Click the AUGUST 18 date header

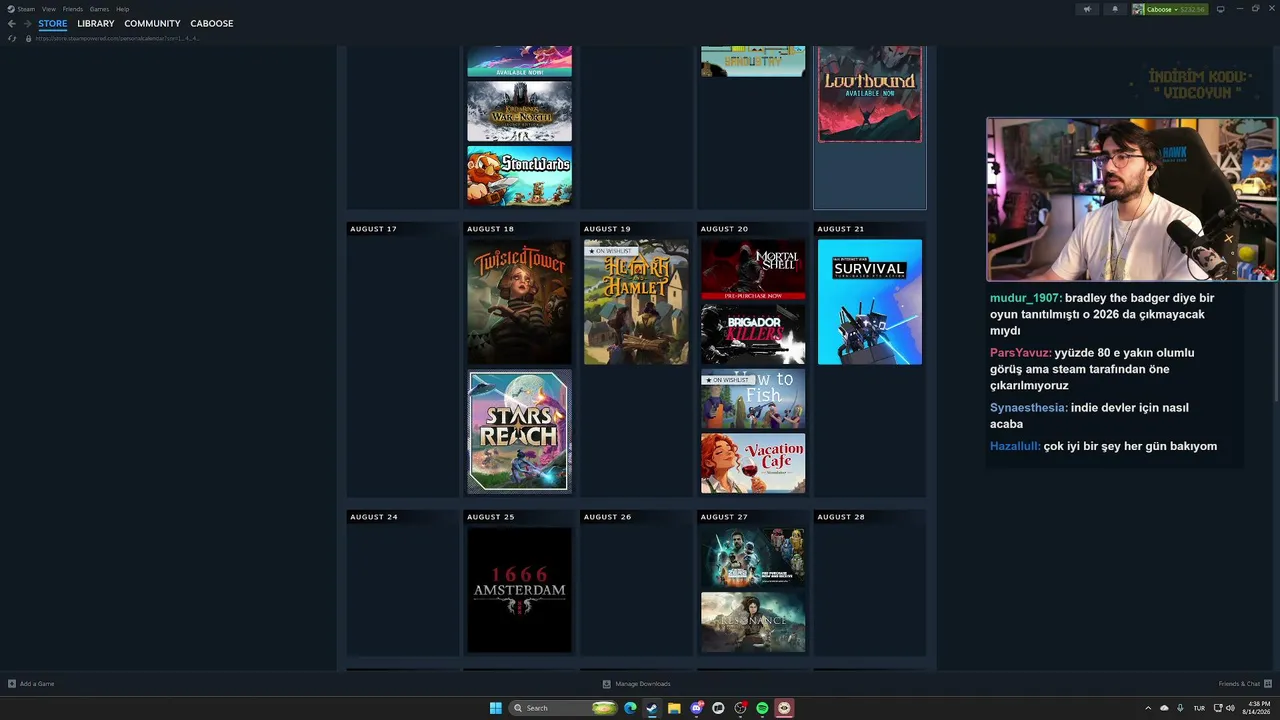point(490,229)
